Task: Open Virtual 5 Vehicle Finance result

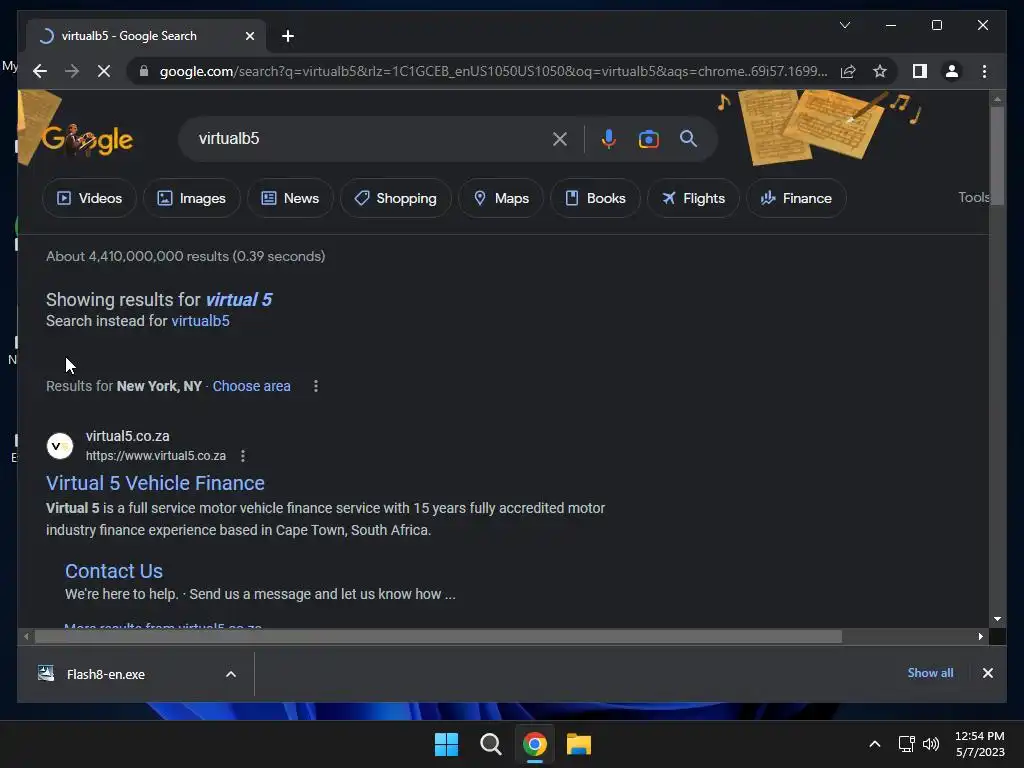Action: [x=155, y=483]
